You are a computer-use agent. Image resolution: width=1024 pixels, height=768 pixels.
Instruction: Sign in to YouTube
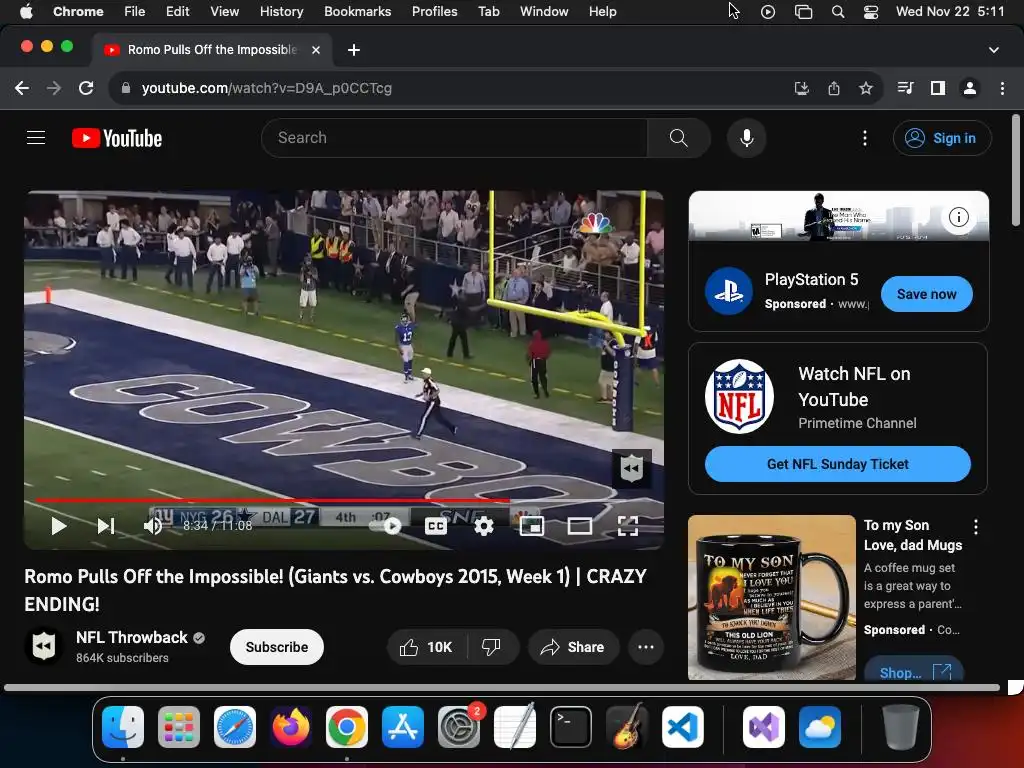(942, 138)
